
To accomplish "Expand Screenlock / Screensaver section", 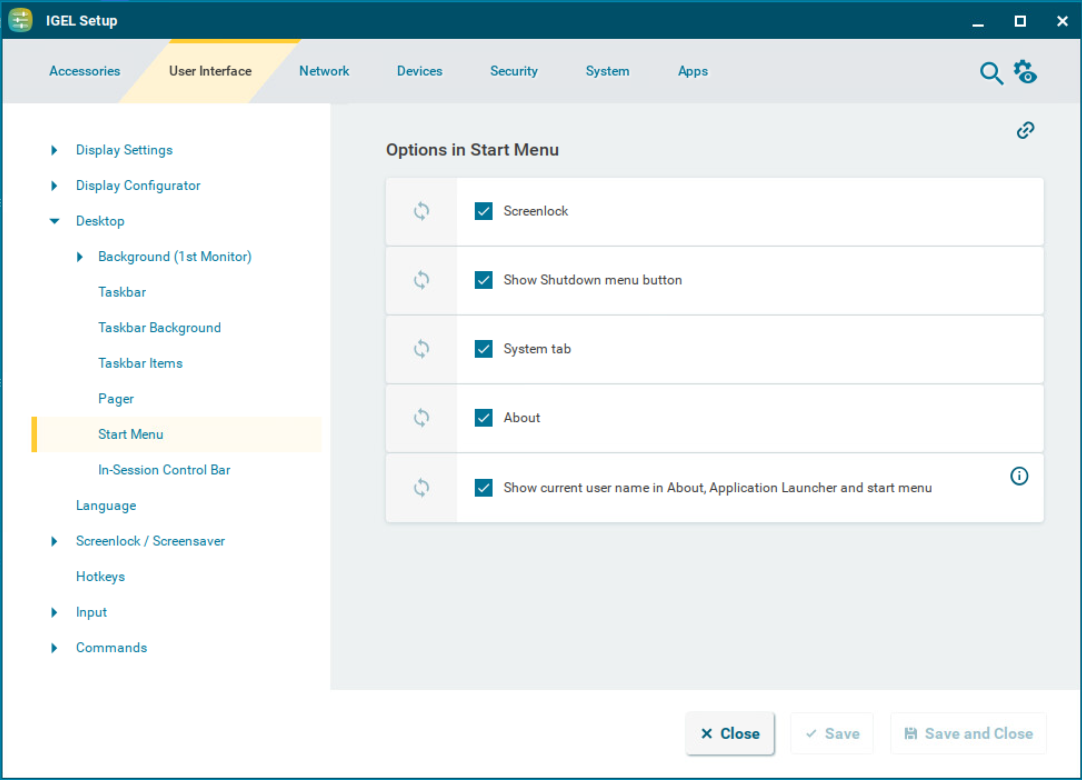I will (x=54, y=541).
